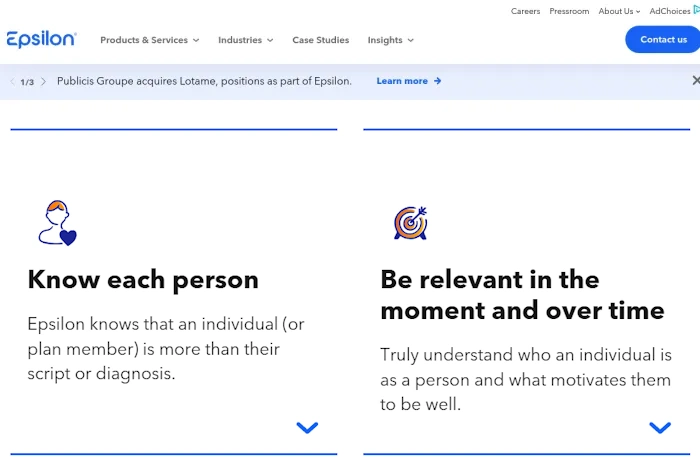Open the Insights dropdown menu
Viewport: 700px width, 466px height.
(x=391, y=40)
